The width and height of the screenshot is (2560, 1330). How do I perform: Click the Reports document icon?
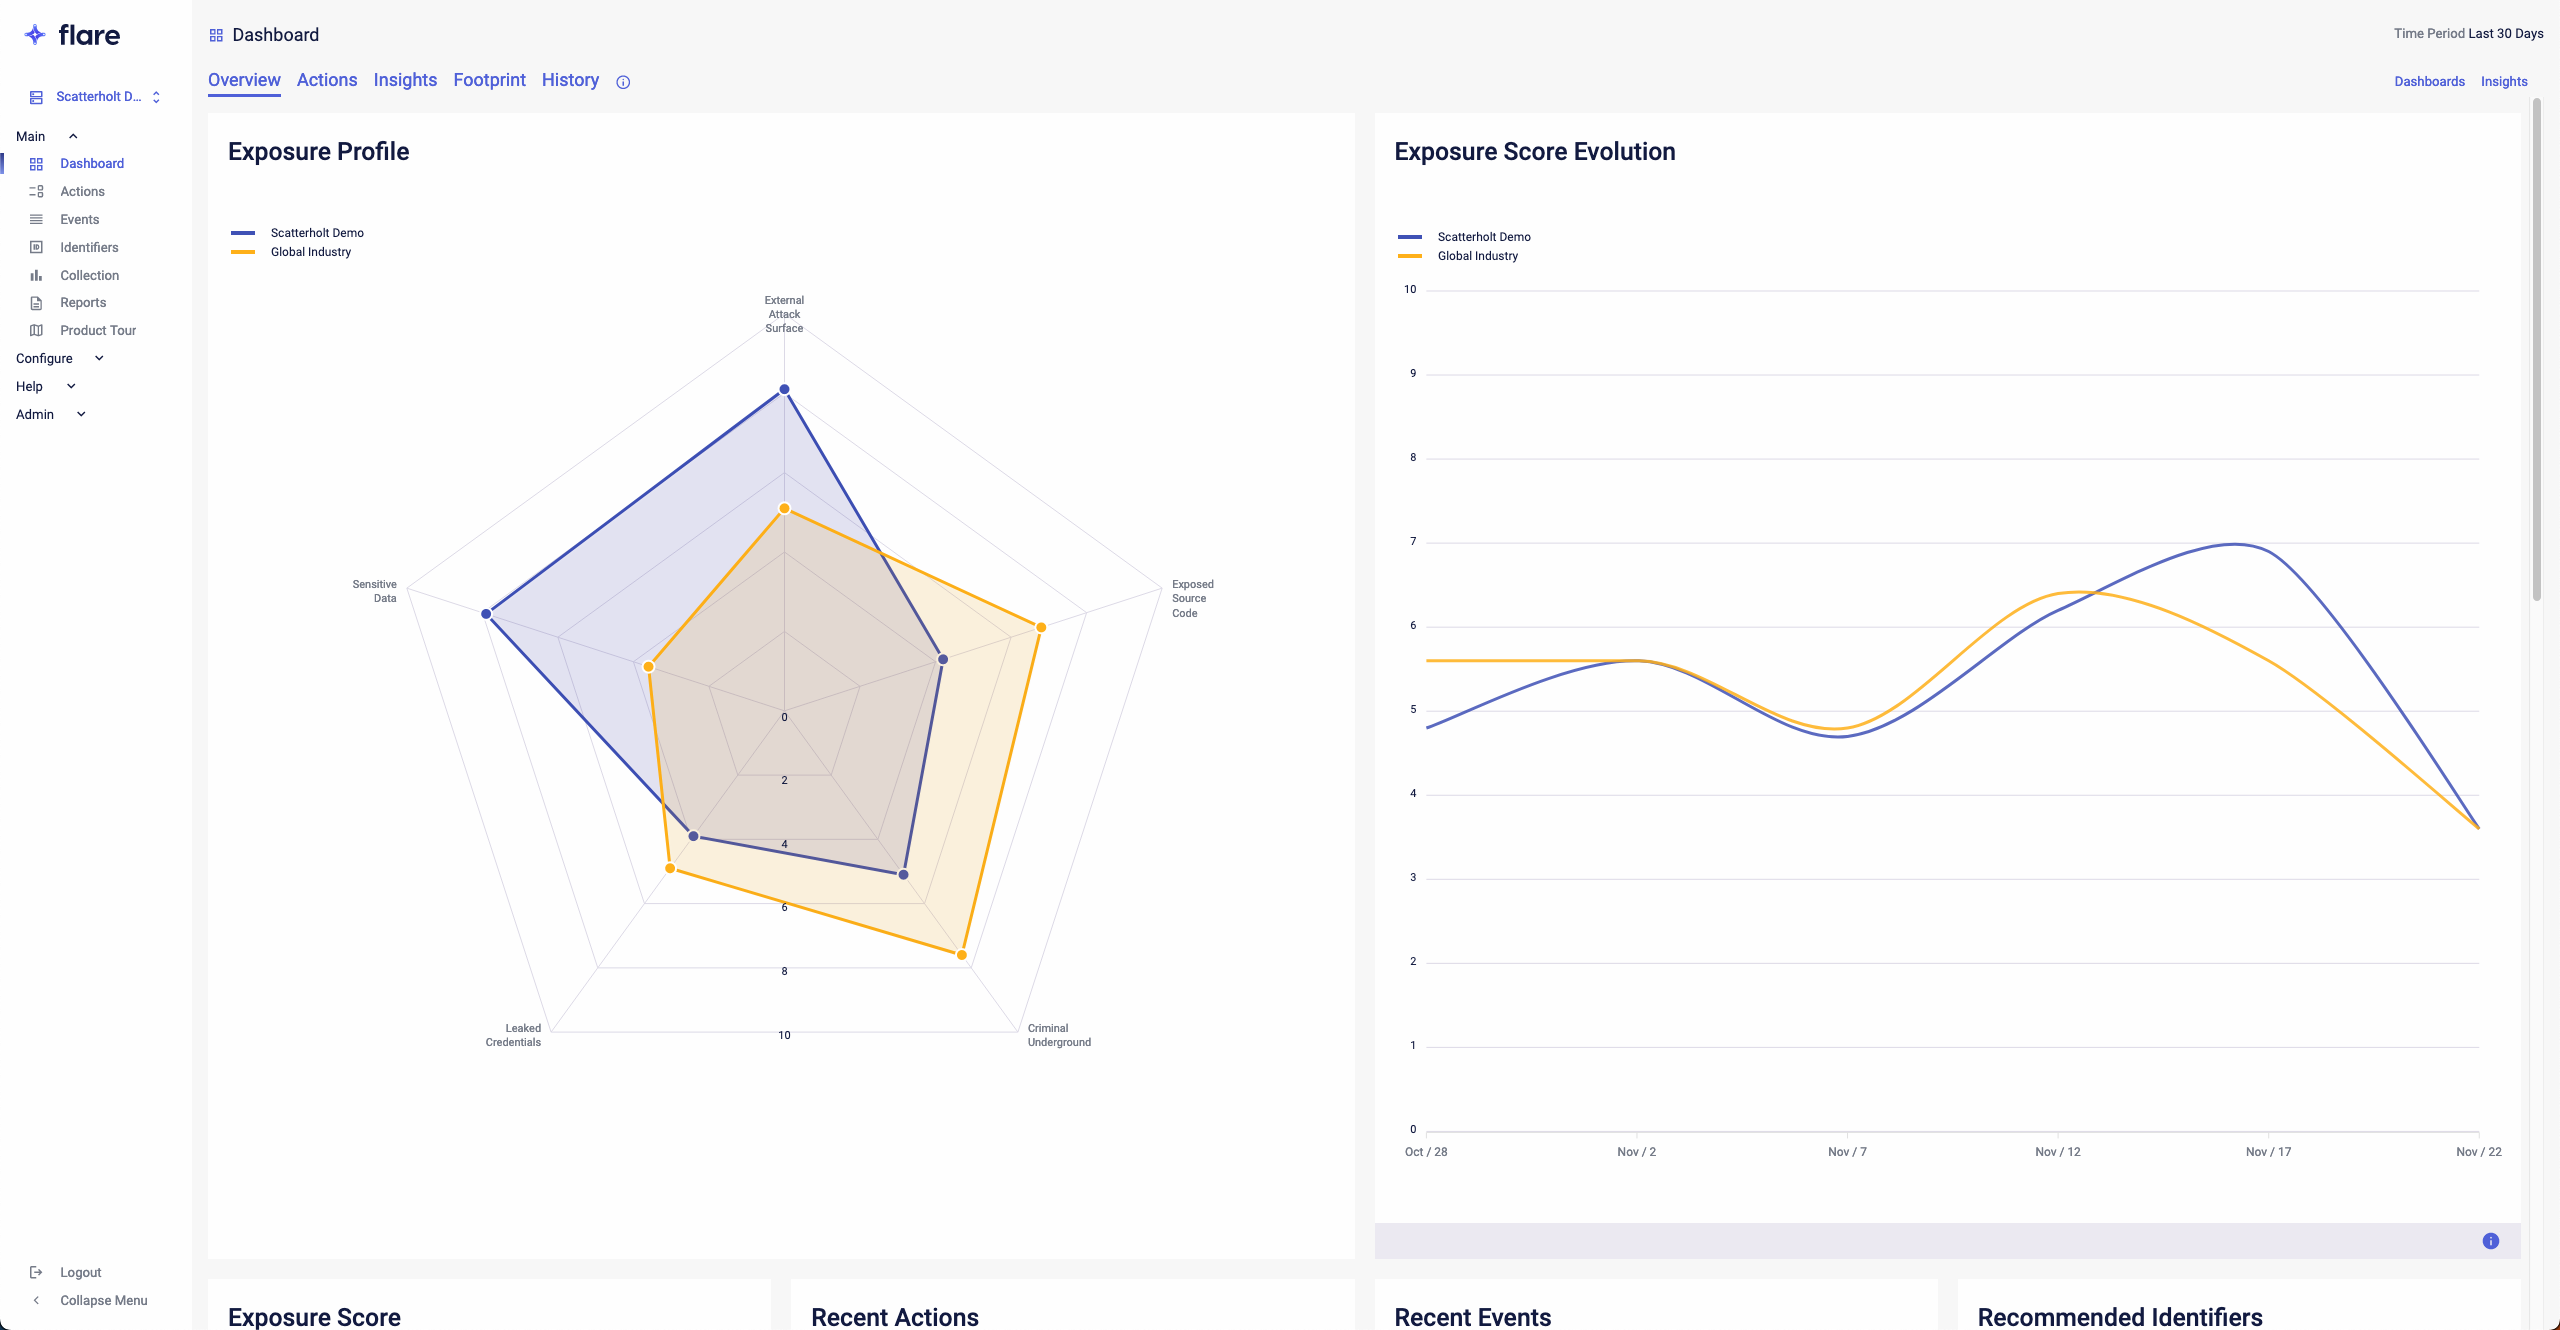pyautogui.click(x=36, y=303)
